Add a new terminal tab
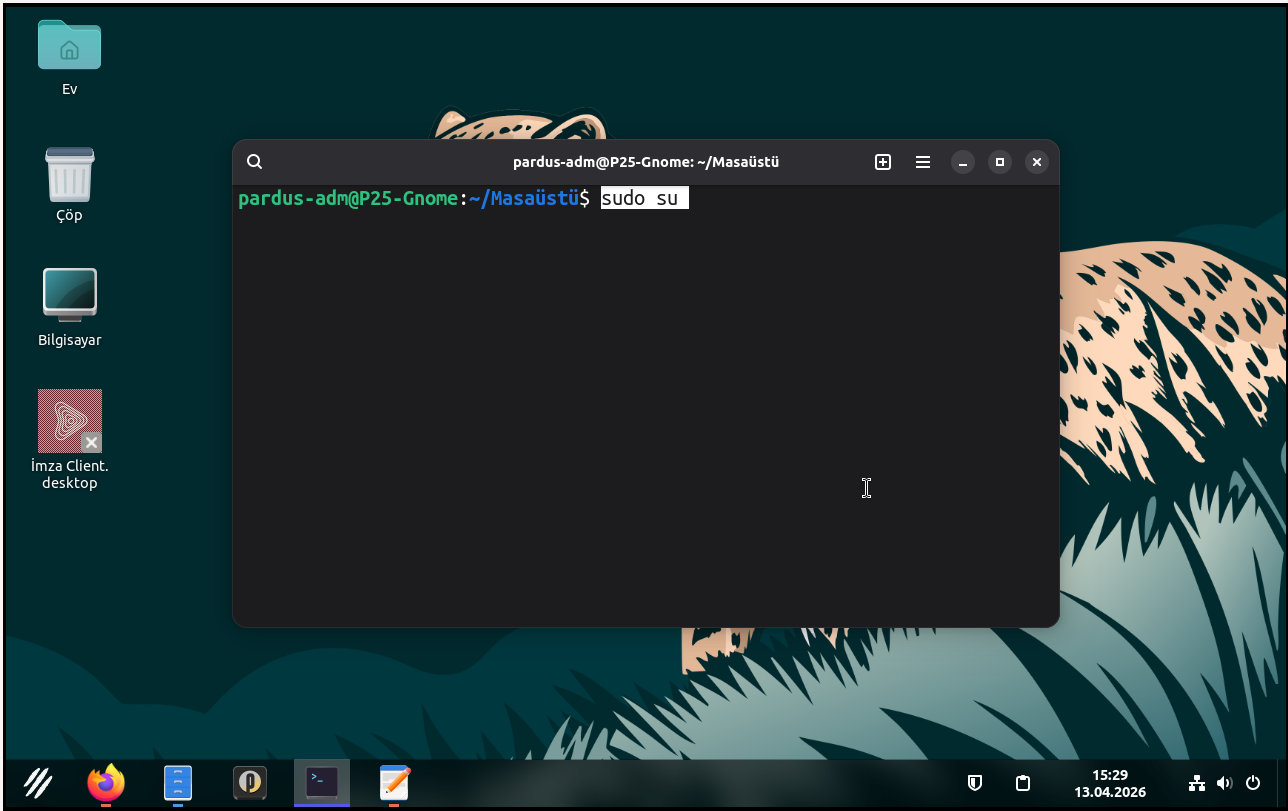Image resolution: width=1288 pixels, height=811 pixels. [x=883, y=162]
